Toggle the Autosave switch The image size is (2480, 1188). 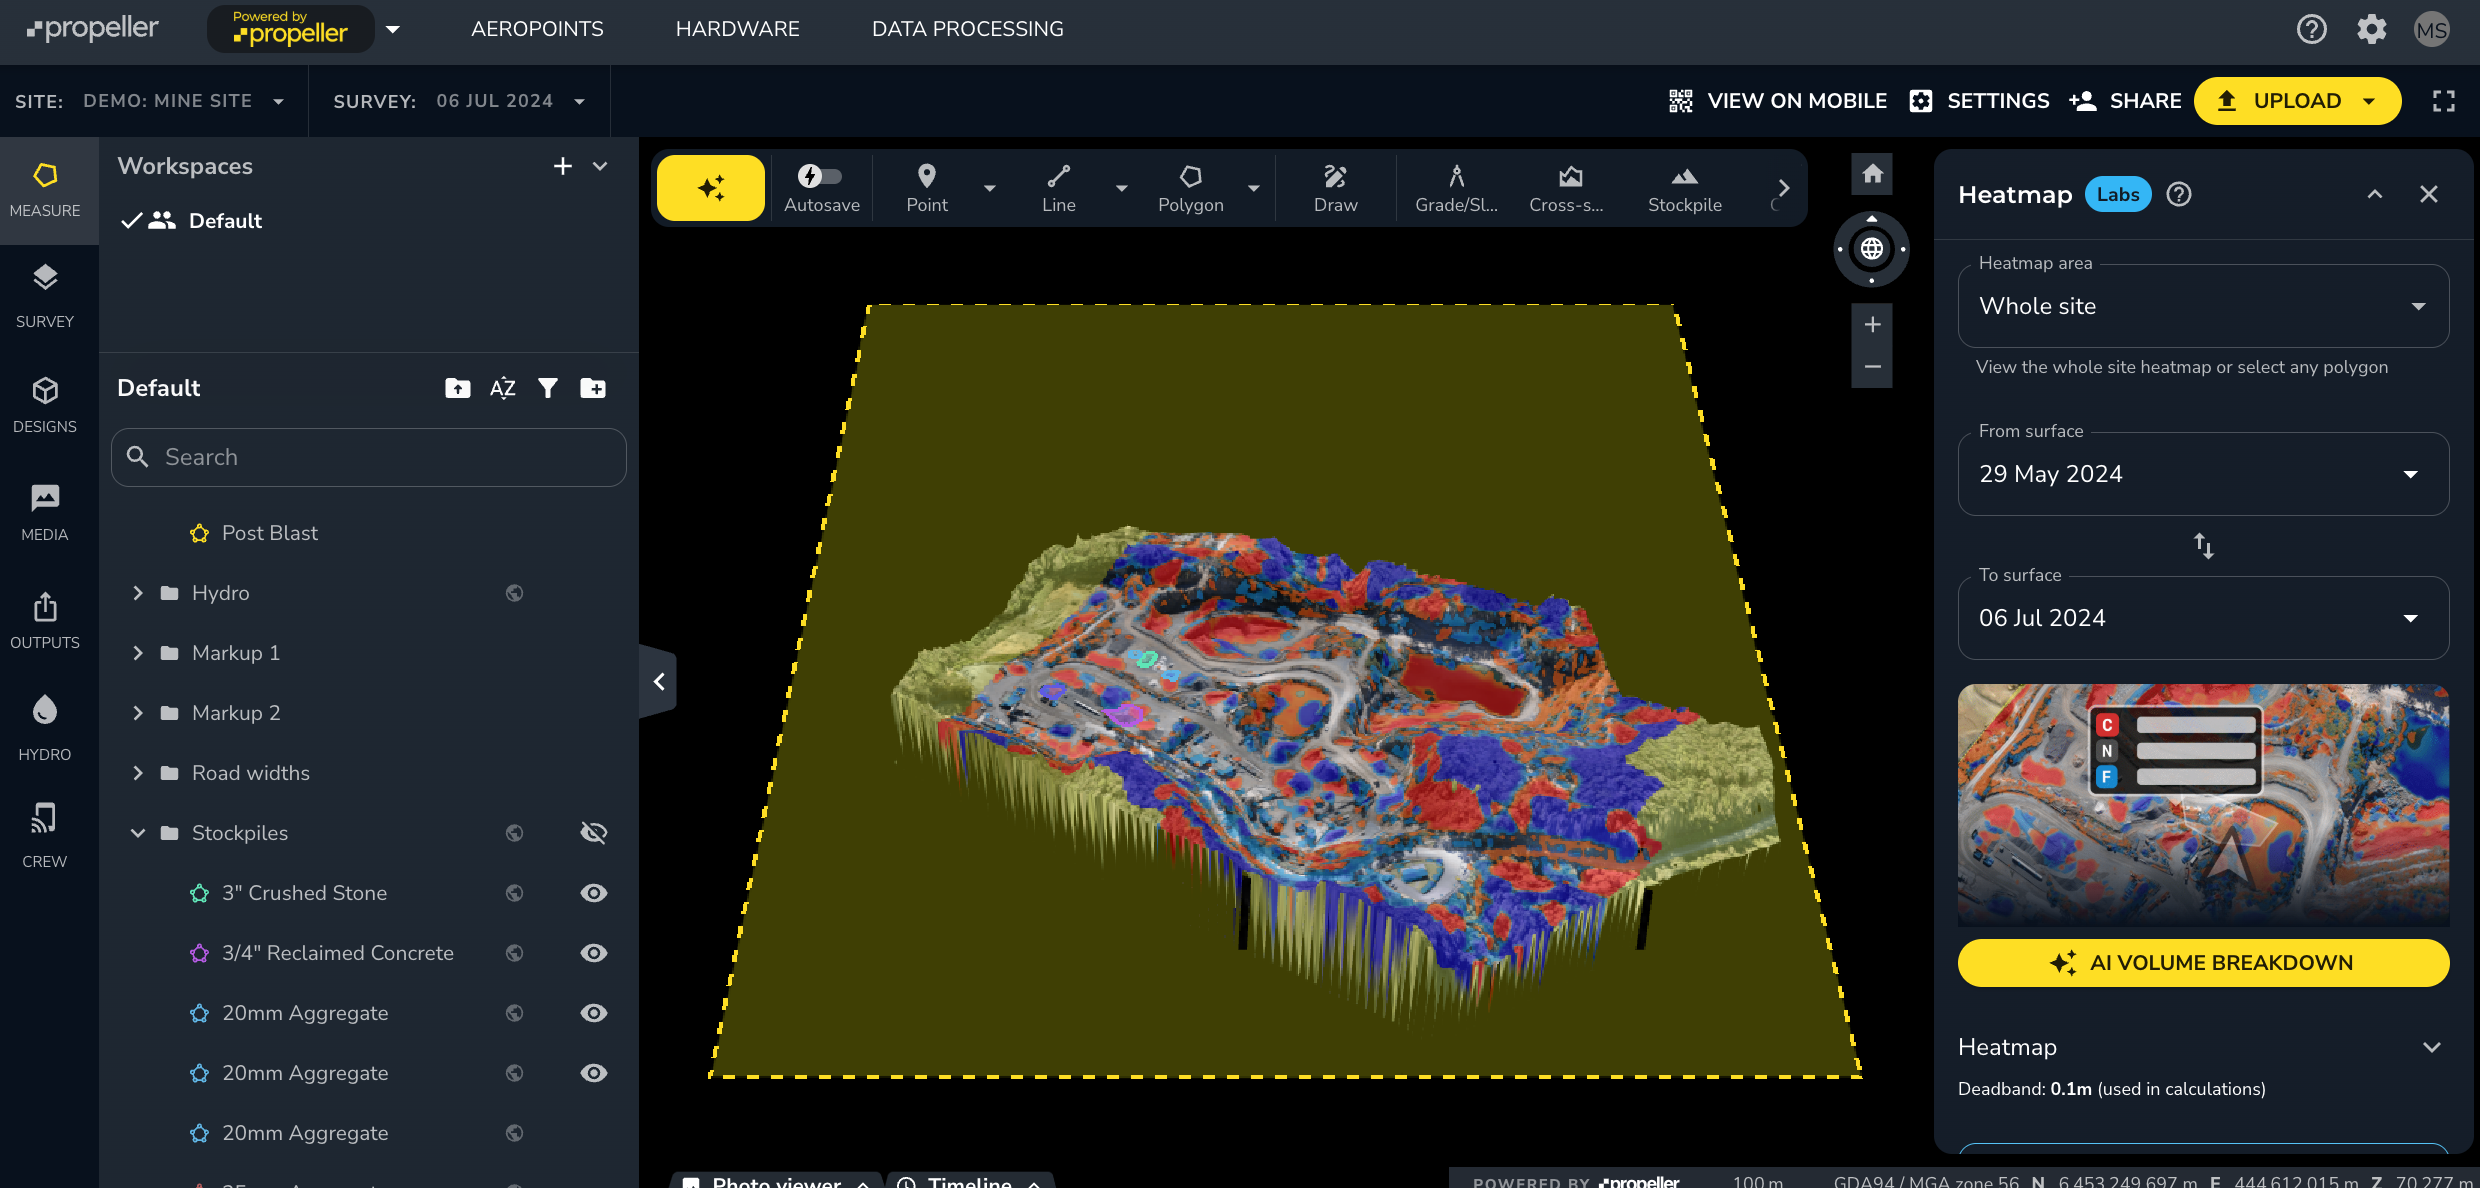pos(820,176)
